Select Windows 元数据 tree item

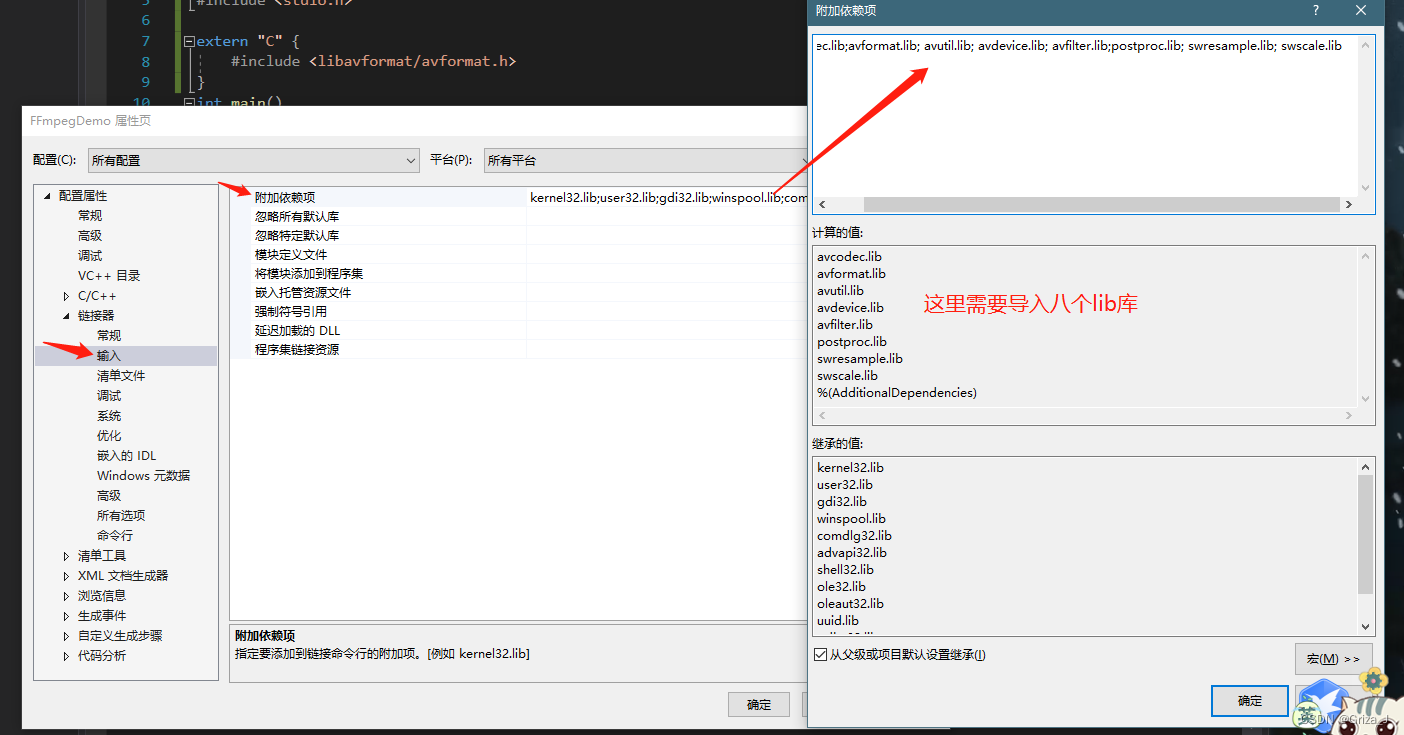pos(143,476)
